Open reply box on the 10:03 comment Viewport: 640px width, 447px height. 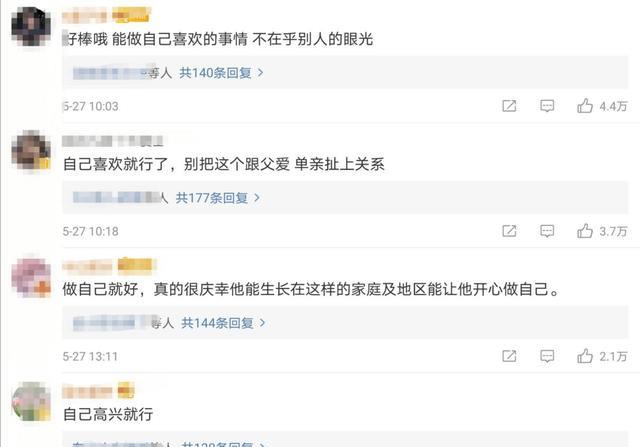pyautogui.click(x=547, y=106)
